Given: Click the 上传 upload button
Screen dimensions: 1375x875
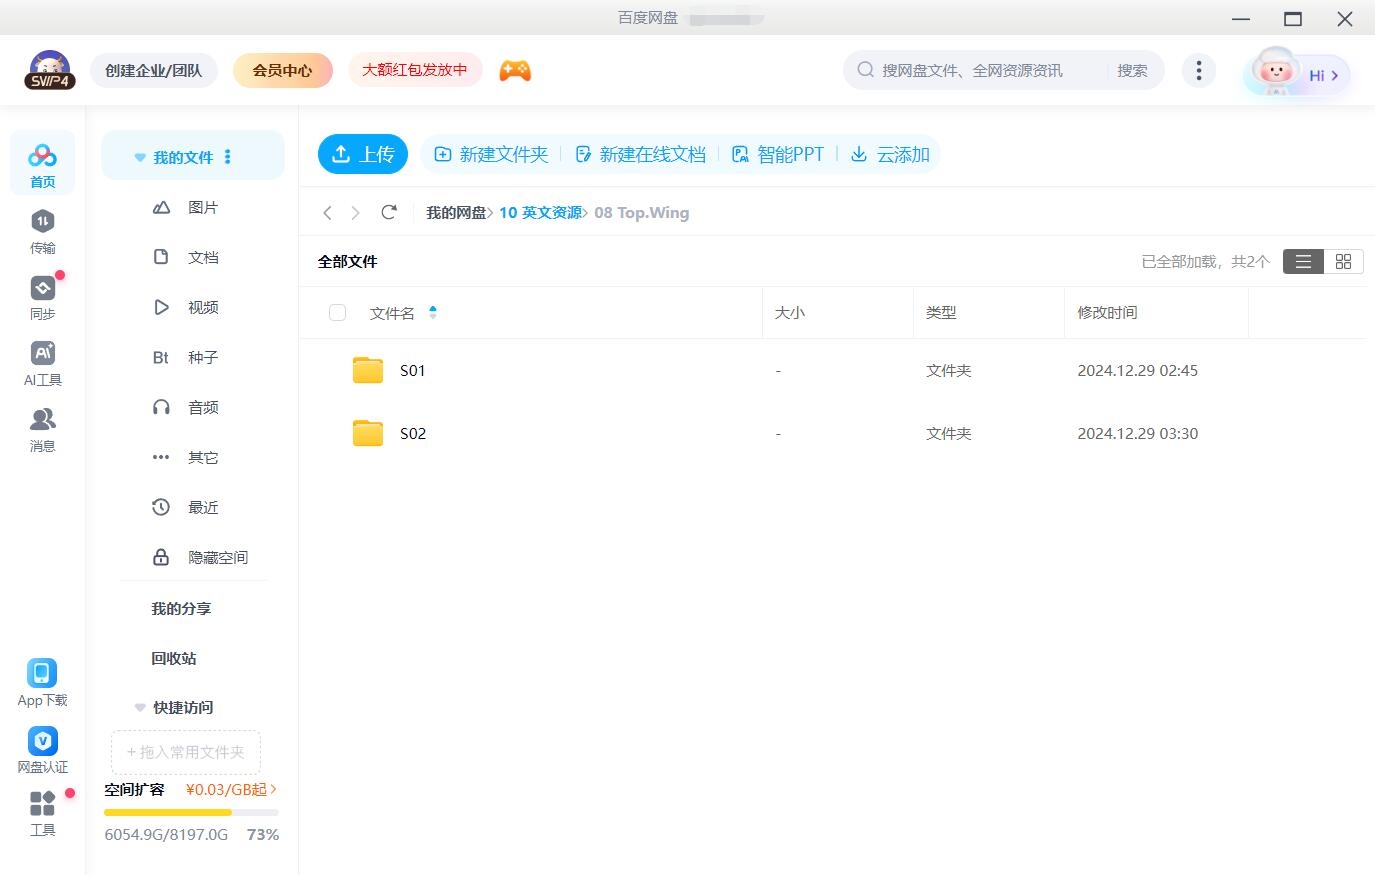Looking at the screenshot, I should click(x=363, y=154).
